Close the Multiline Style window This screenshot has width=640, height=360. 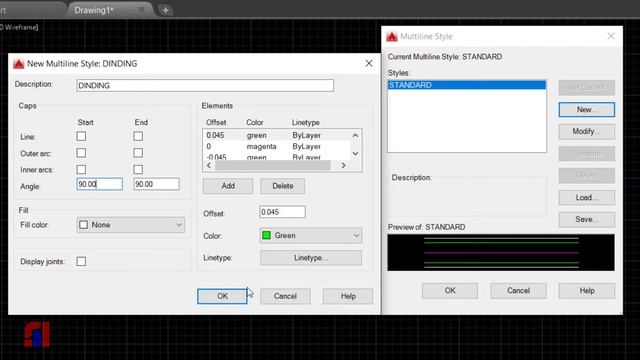pos(611,36)
